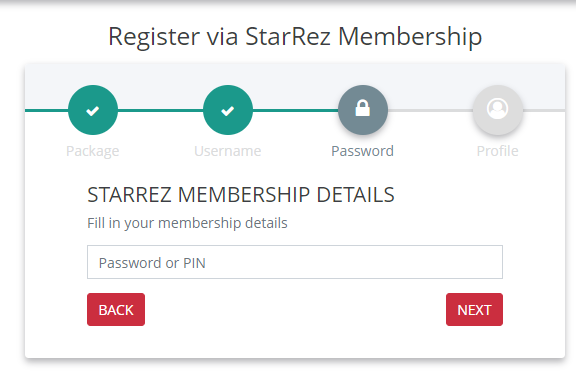
Task: Click the Register via StarRez Membership title
Action: [x=295, y=37]
